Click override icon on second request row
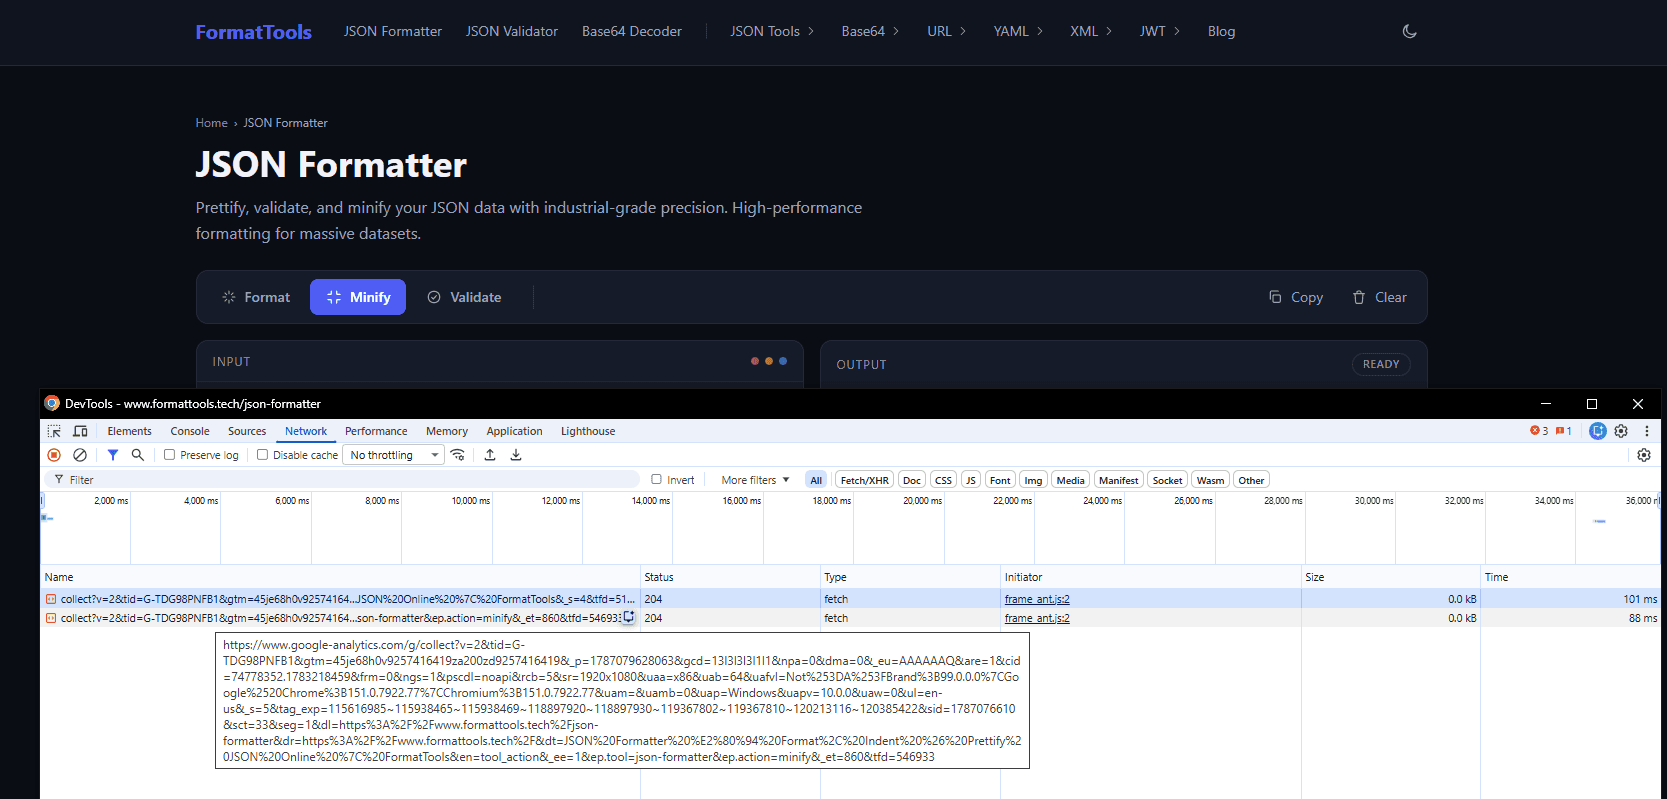Image resolution: width=1667 pixels, height=799 pixels. point(629,618)
